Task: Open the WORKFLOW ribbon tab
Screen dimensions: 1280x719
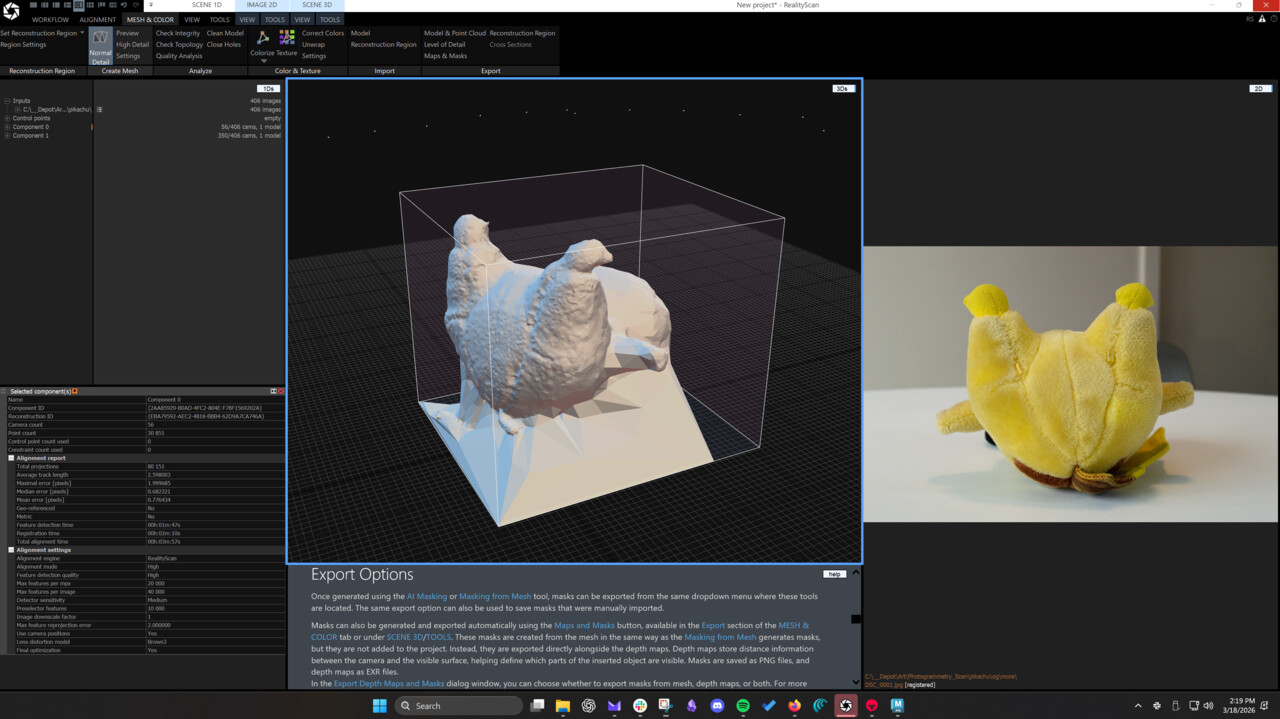Action: 50,19
